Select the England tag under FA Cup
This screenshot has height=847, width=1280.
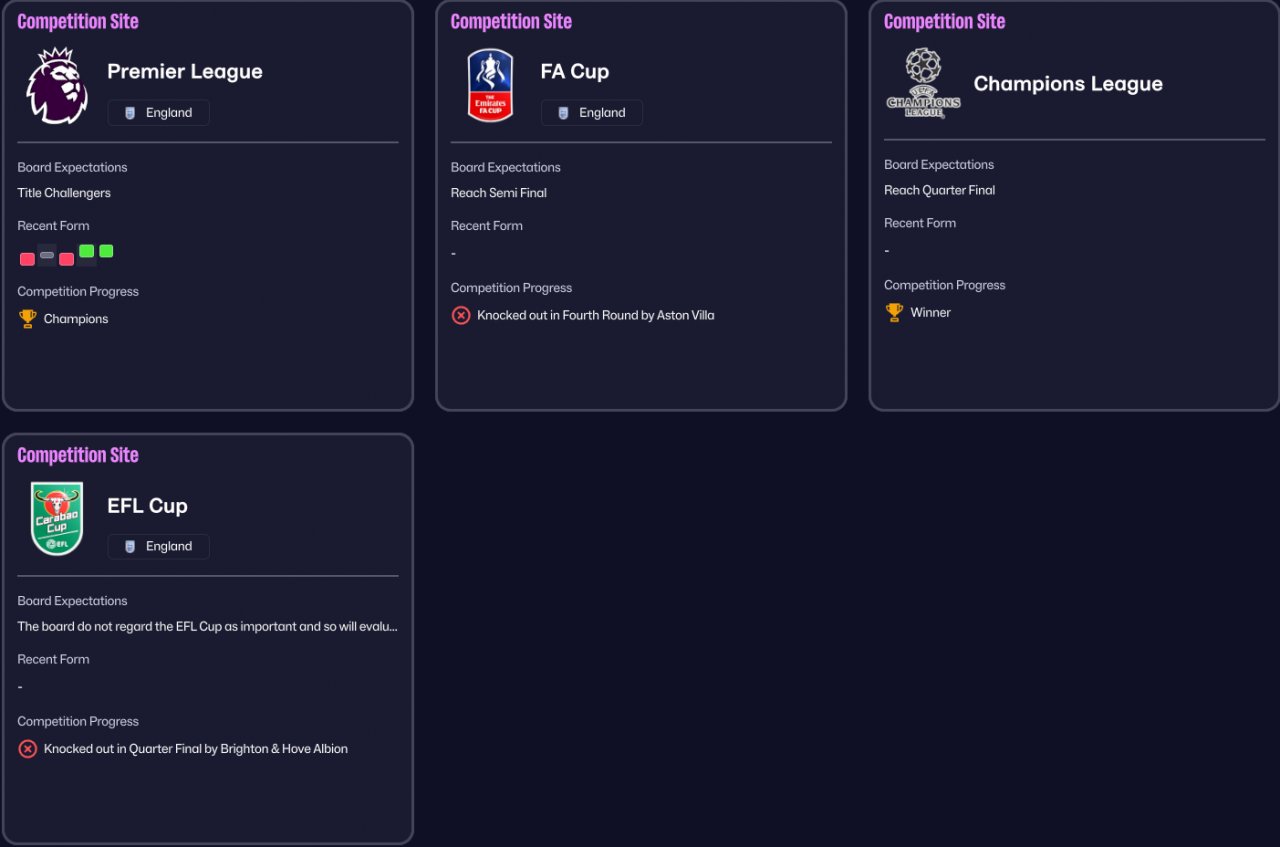coord(591,113)
